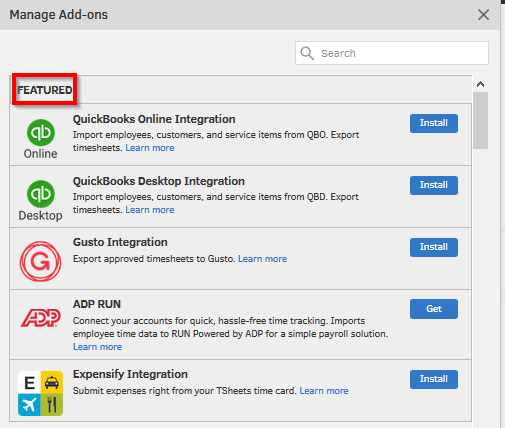Install the Gusto Integration add-on

coord(434,247)
